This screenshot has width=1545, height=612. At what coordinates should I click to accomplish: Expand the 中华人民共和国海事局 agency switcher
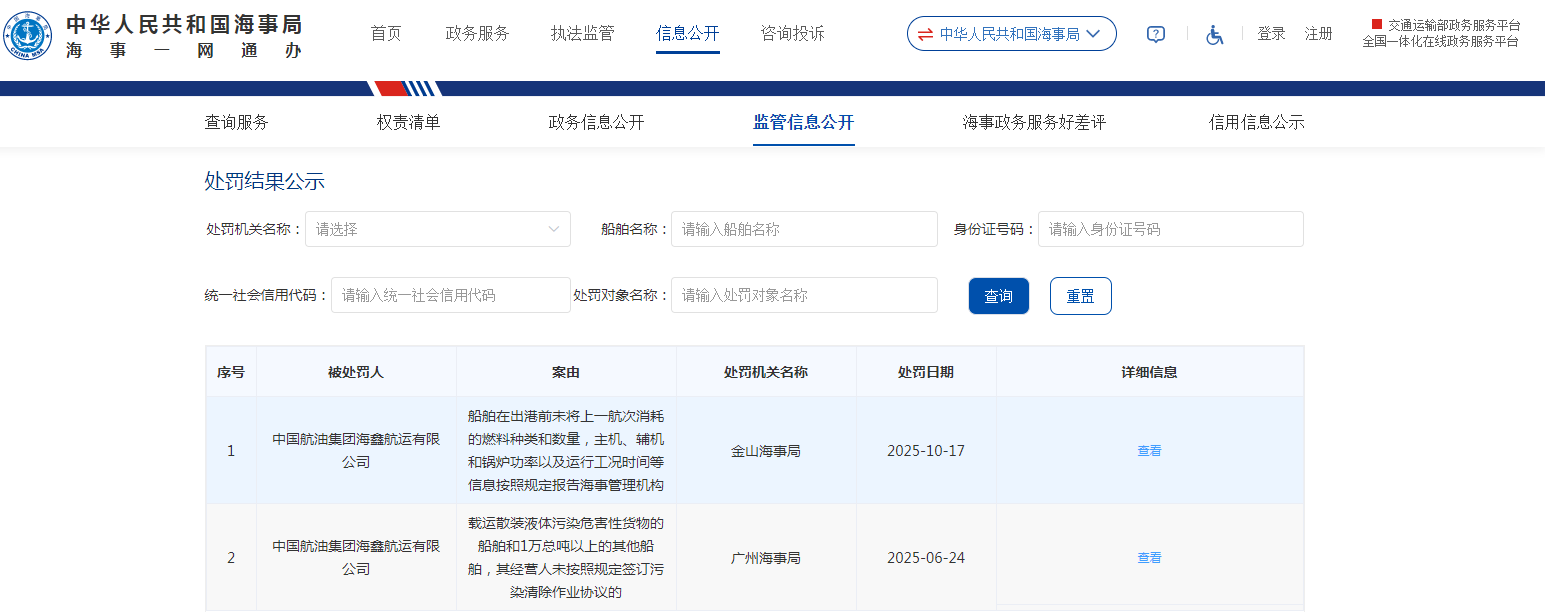[1011, 34]
